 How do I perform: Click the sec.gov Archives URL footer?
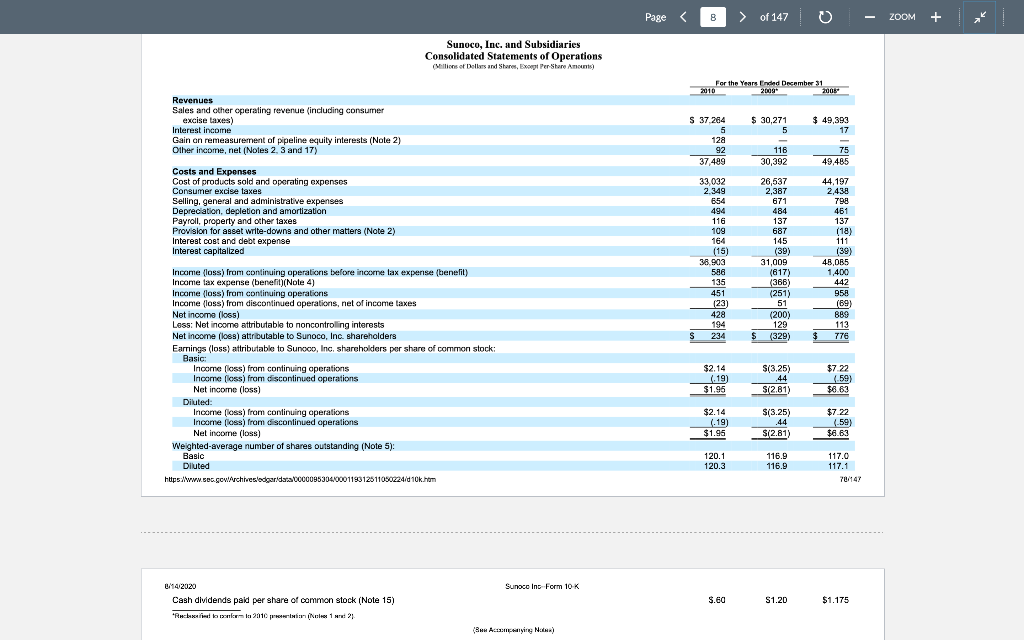(x=300, y=479)
